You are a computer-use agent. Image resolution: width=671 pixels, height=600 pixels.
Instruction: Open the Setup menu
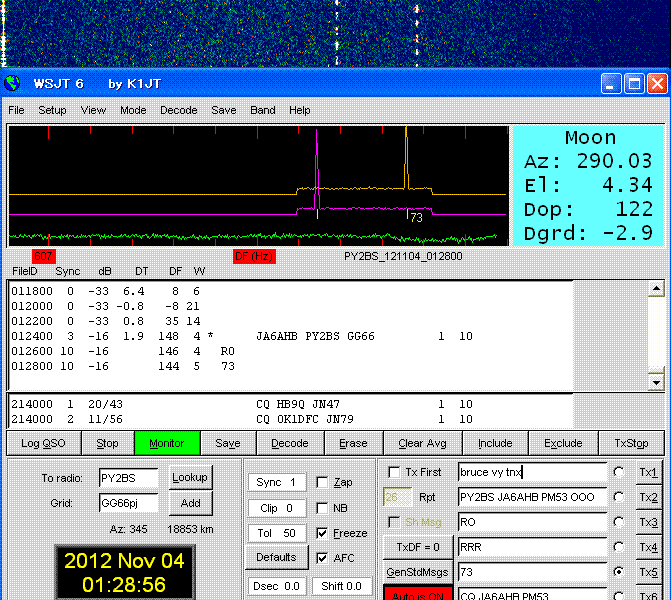click(52, 110)
